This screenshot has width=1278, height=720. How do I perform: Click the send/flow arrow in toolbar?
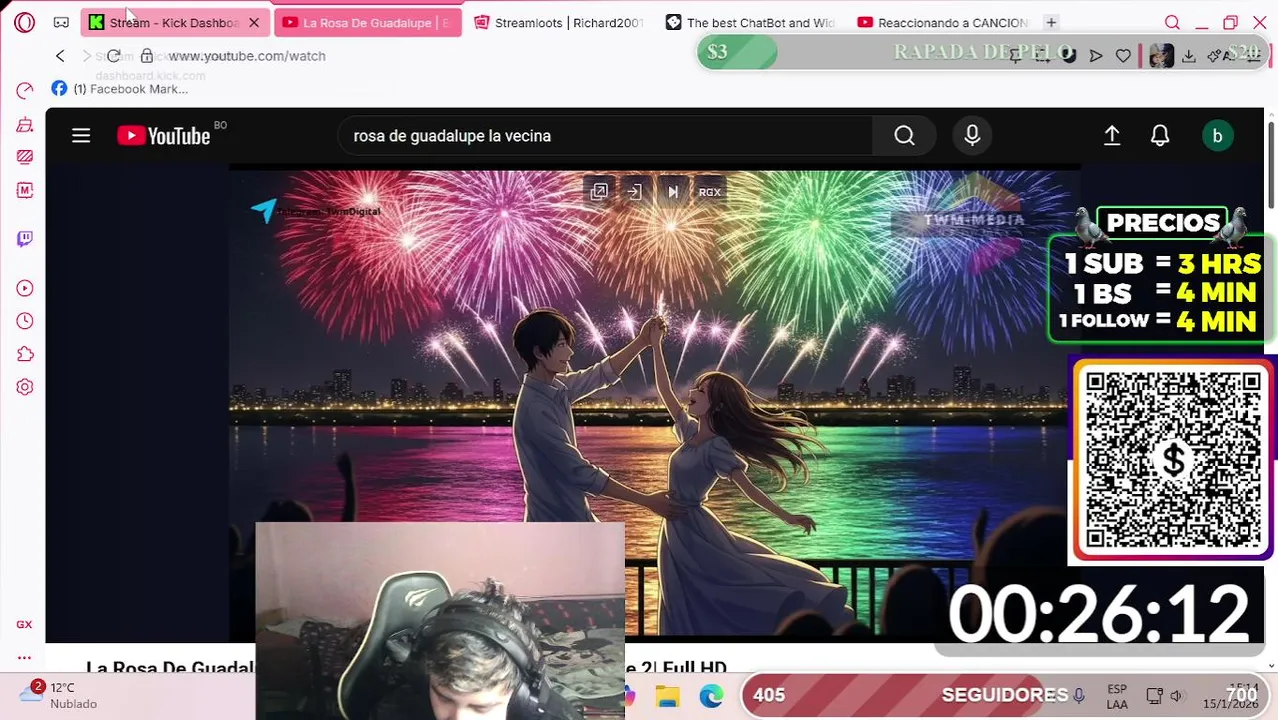1096,56
